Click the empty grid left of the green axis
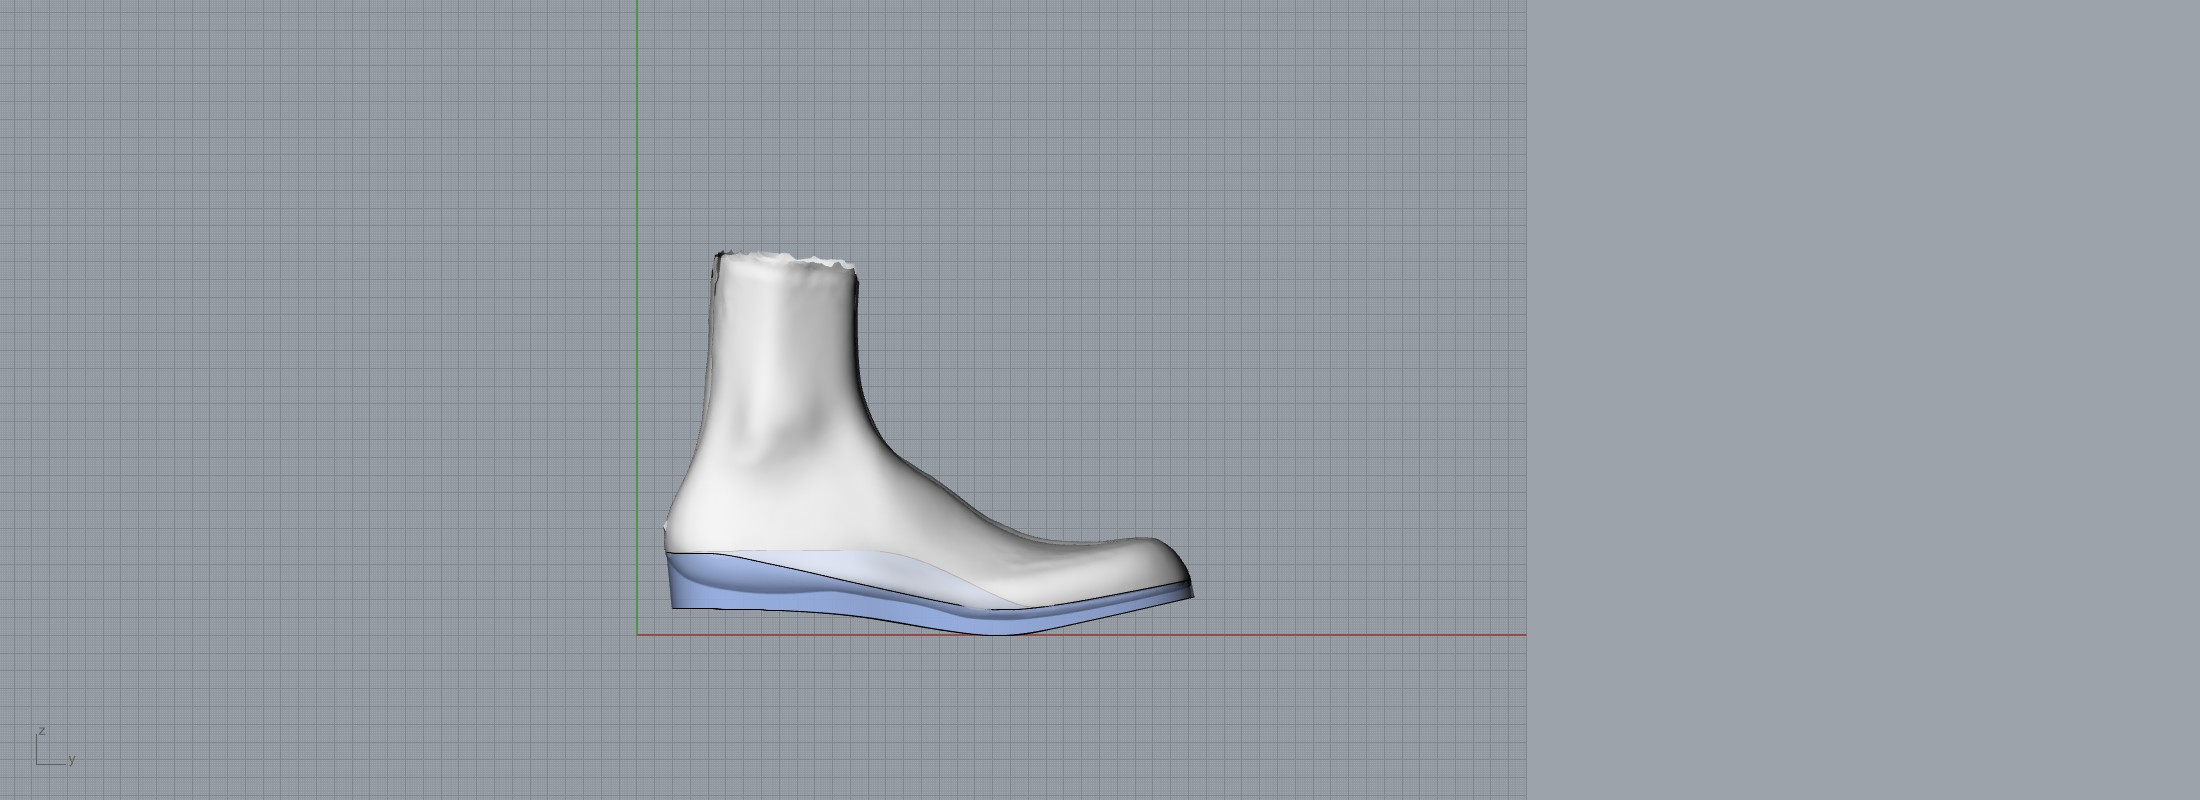Screen dimensions: 2200x800 [300, 350]
